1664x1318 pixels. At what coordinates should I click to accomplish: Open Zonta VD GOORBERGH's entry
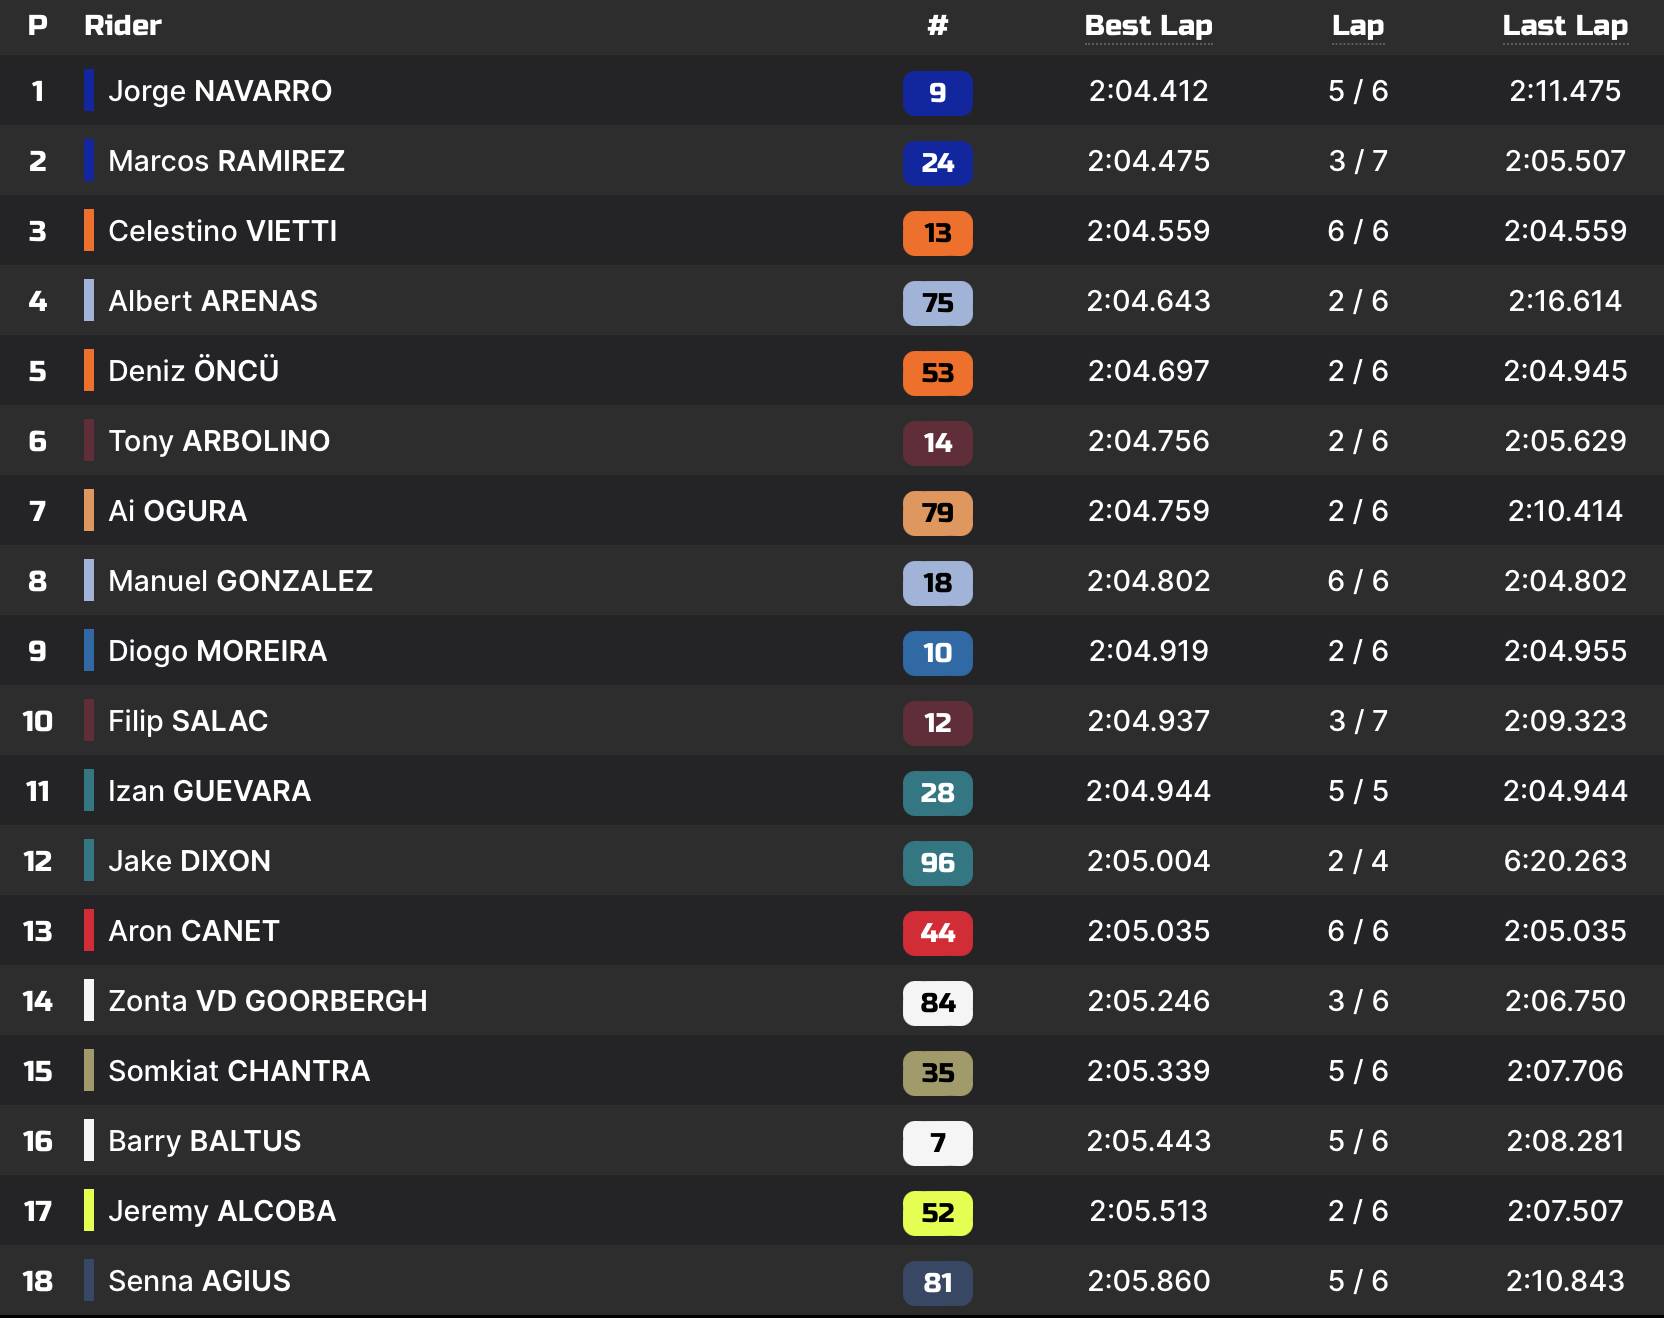[267, 1001]
